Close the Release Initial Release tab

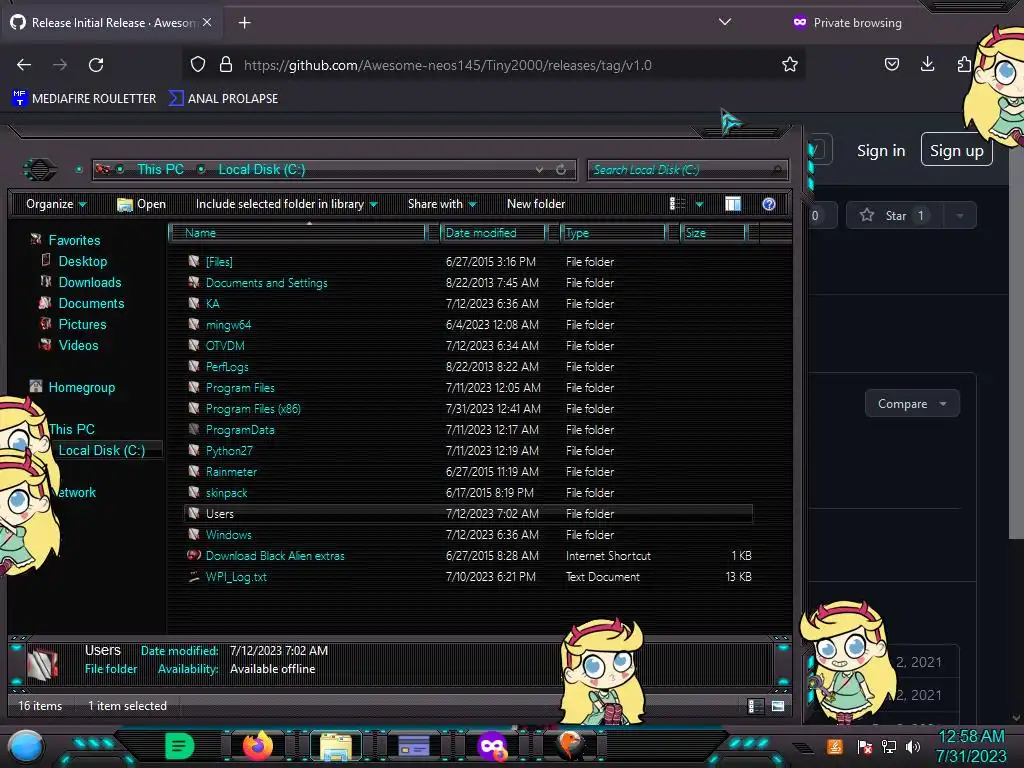(206, 22)
